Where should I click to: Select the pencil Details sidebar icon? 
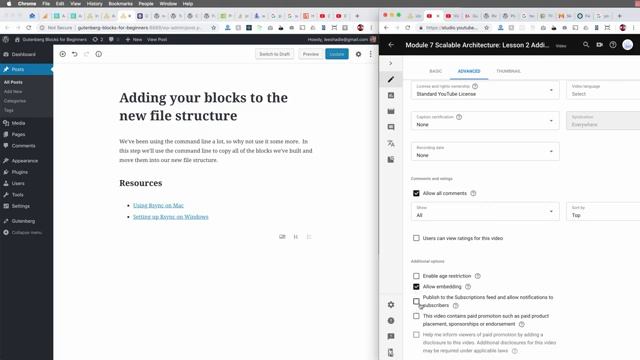tap(391, 79)
